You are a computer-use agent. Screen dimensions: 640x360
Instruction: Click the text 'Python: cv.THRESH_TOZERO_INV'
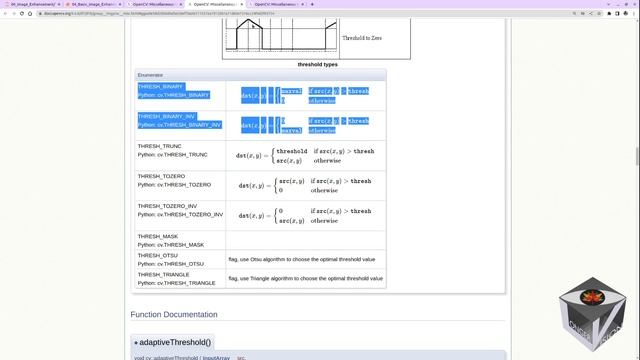click(x=180, y=215)
